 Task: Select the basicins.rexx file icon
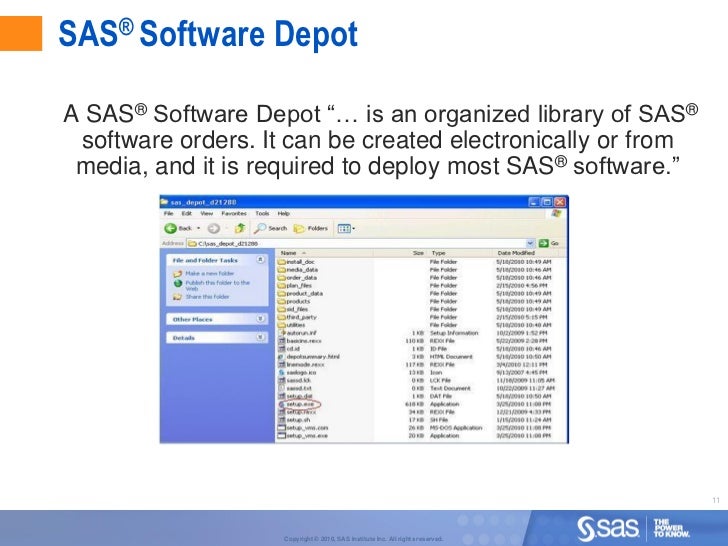point(282,341)
